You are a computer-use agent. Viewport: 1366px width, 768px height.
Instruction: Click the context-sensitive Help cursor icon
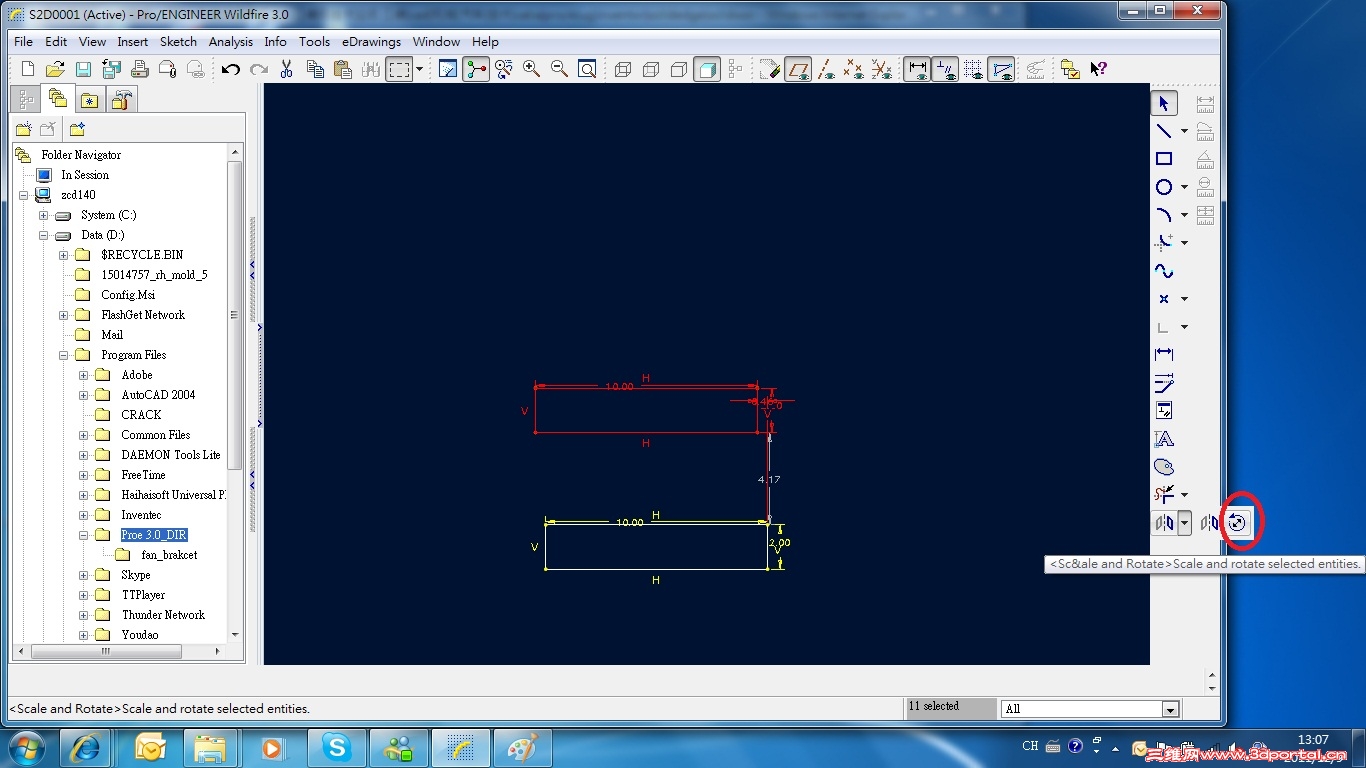coord(1098,69)
